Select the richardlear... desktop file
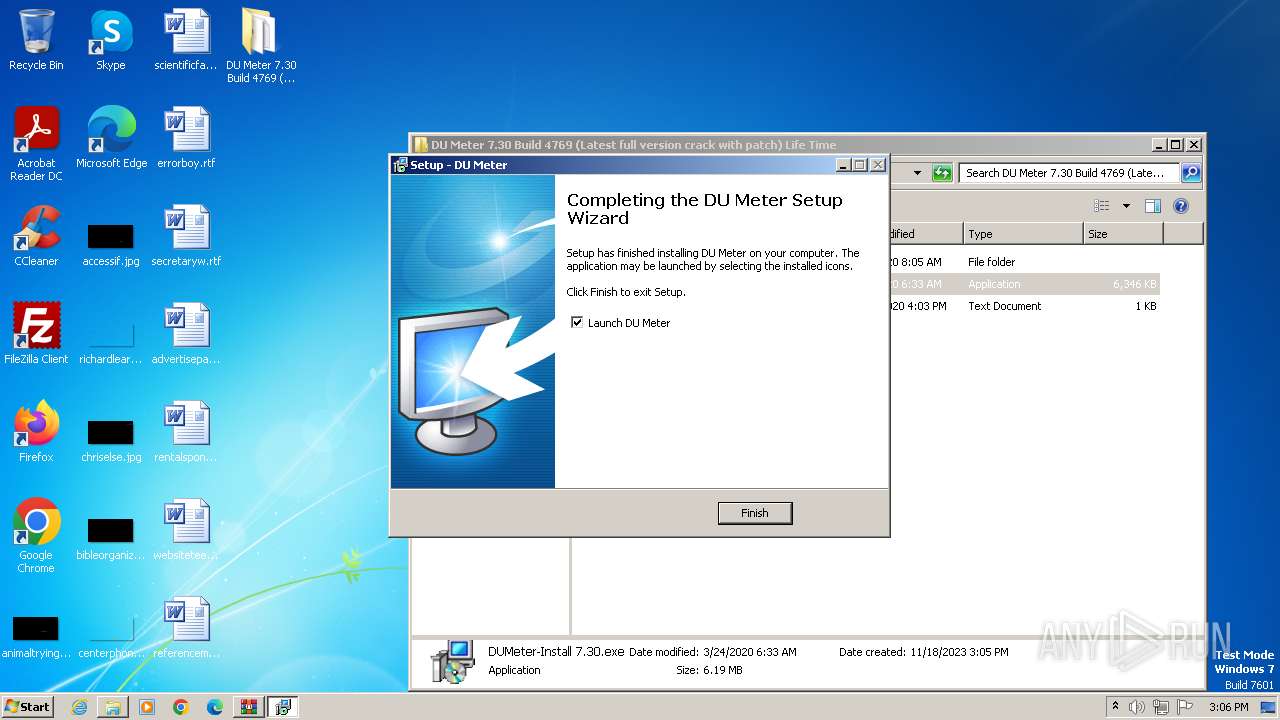Viewport: 1280px width, 720px height. [x=111, y=343]
